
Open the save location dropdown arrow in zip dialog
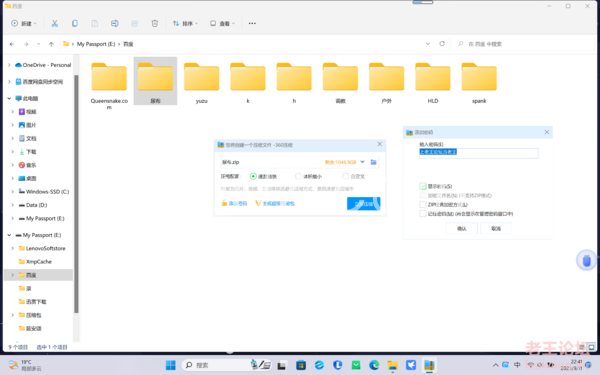pyautogui.click(x=362, y=162)
